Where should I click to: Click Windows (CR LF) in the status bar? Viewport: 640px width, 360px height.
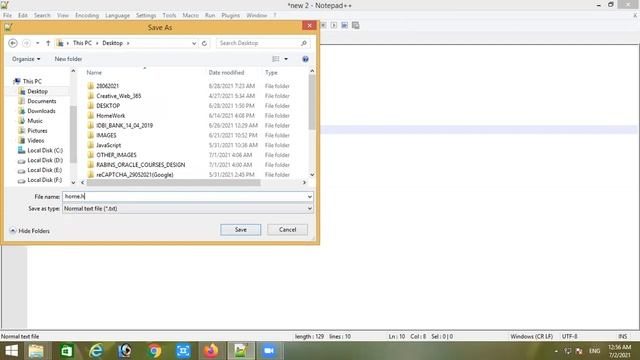531,337
